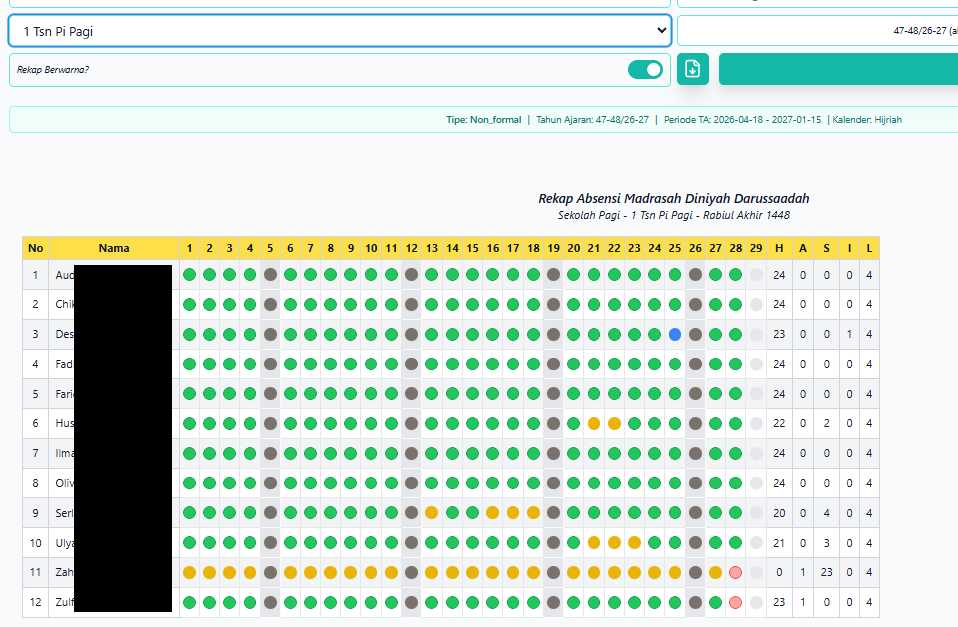
Task: Select row 10's yellow dot under day 23
Action: 634,543
